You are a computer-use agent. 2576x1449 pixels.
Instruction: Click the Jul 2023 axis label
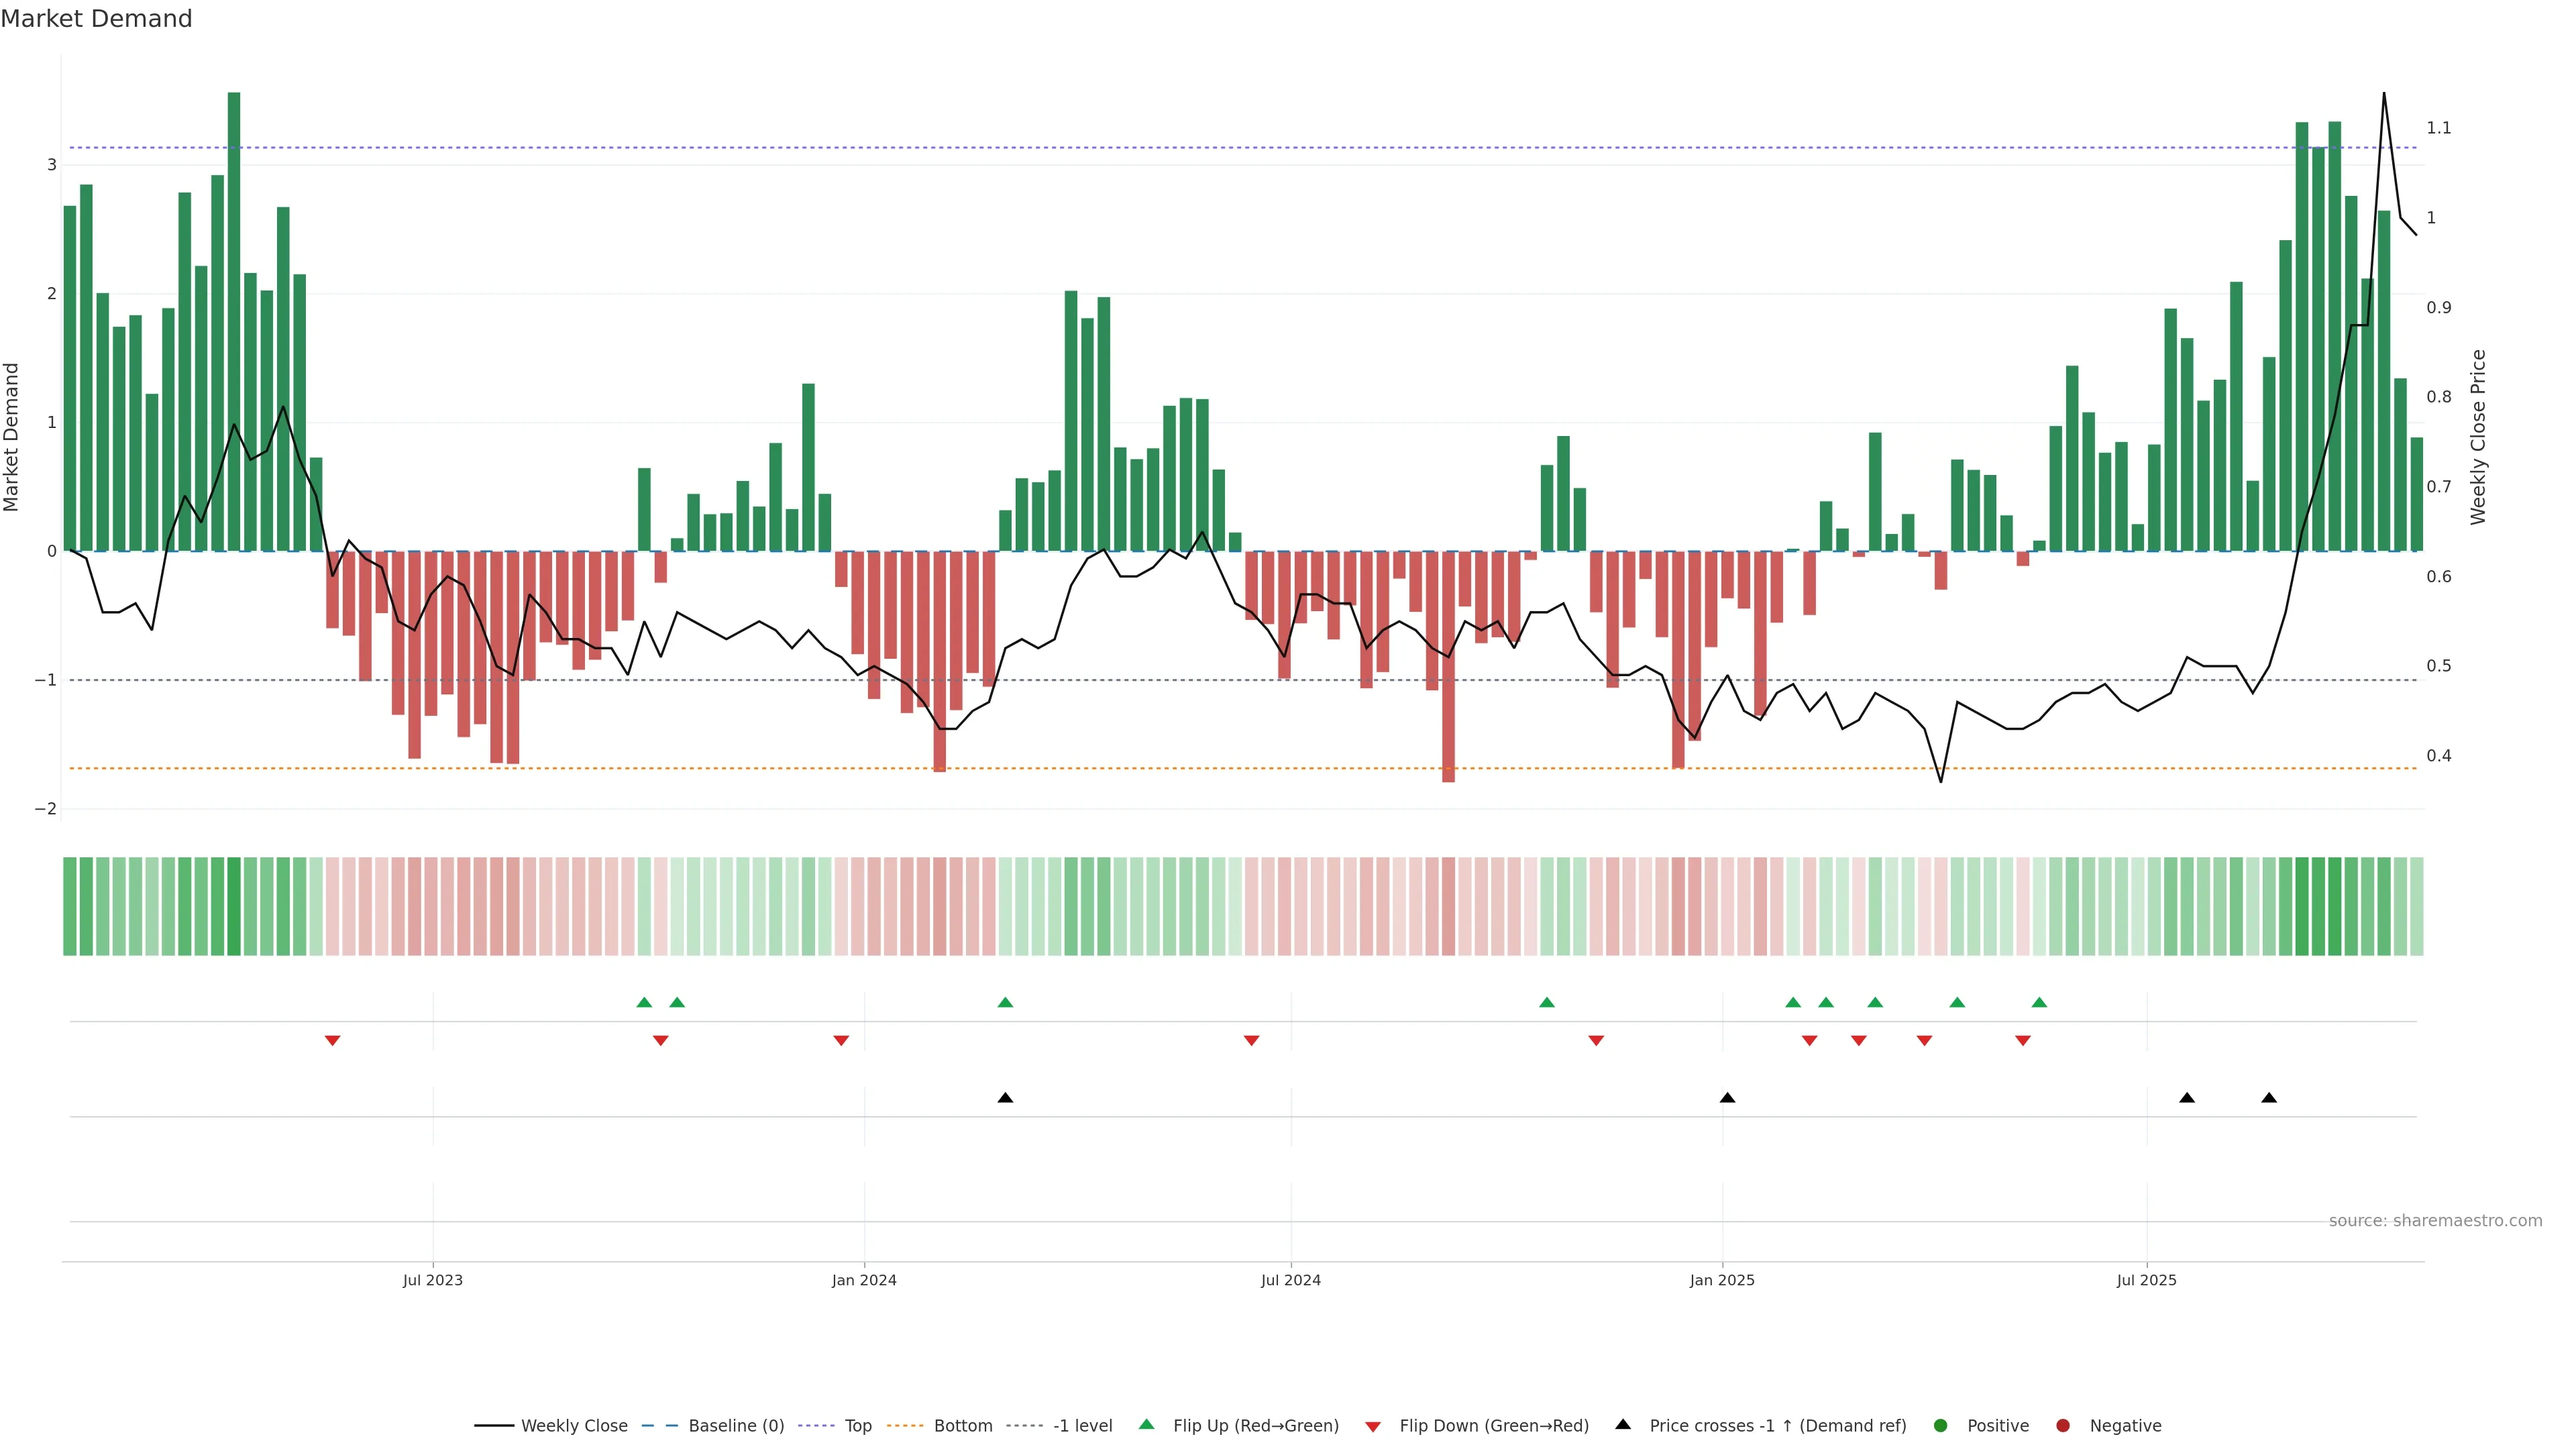[x=433, y=1280]
